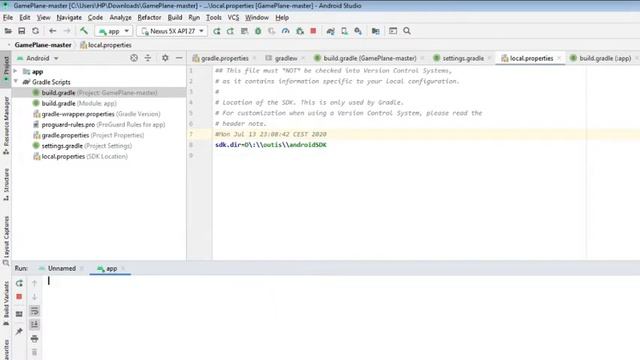Sync Project with Gradle Files icon
This screenshot has width=640, height=360.
click(x=330, y=31)
